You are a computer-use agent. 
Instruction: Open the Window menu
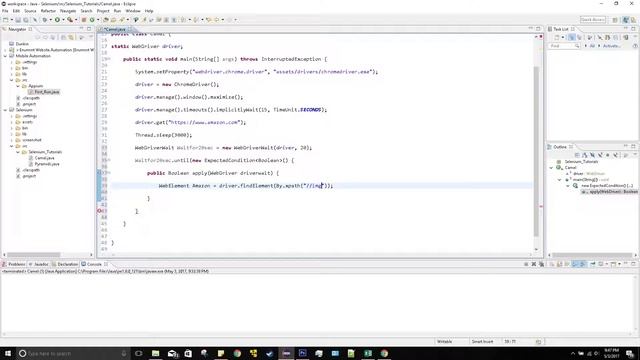tap(133, 11)
